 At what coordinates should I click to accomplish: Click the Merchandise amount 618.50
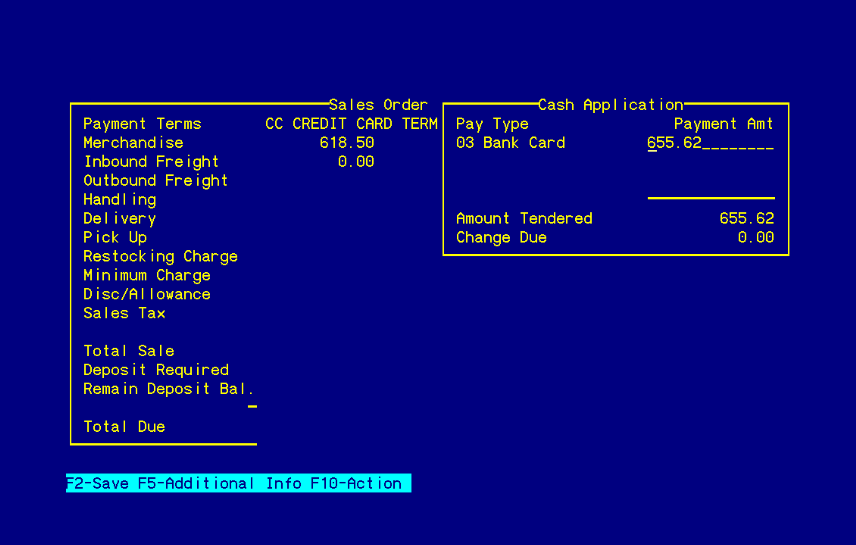[x=347, y=143]
